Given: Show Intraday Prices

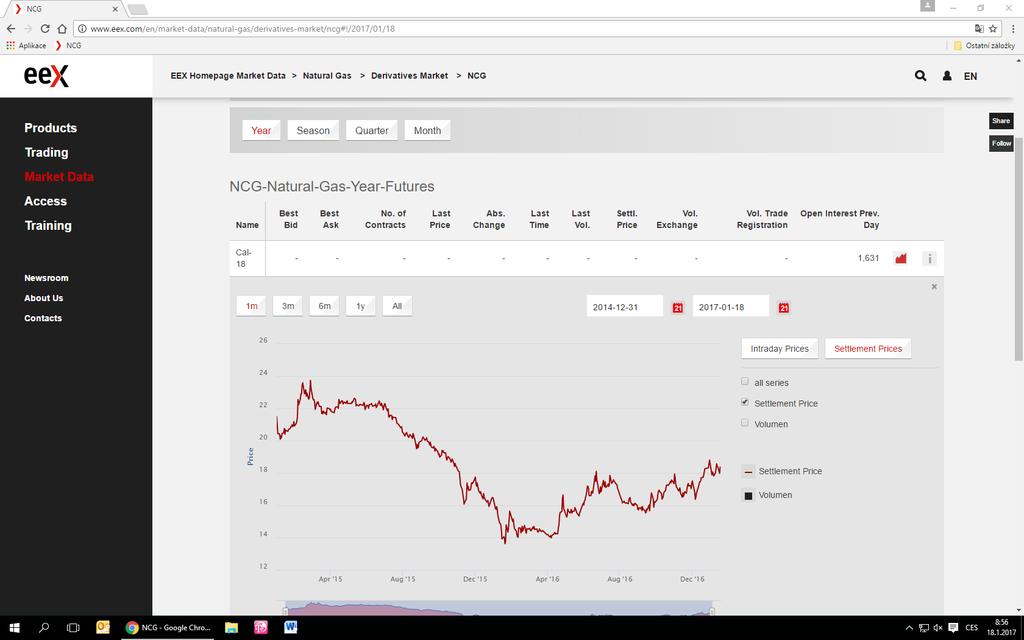Looking at the screenshot, I should [779, 349].
